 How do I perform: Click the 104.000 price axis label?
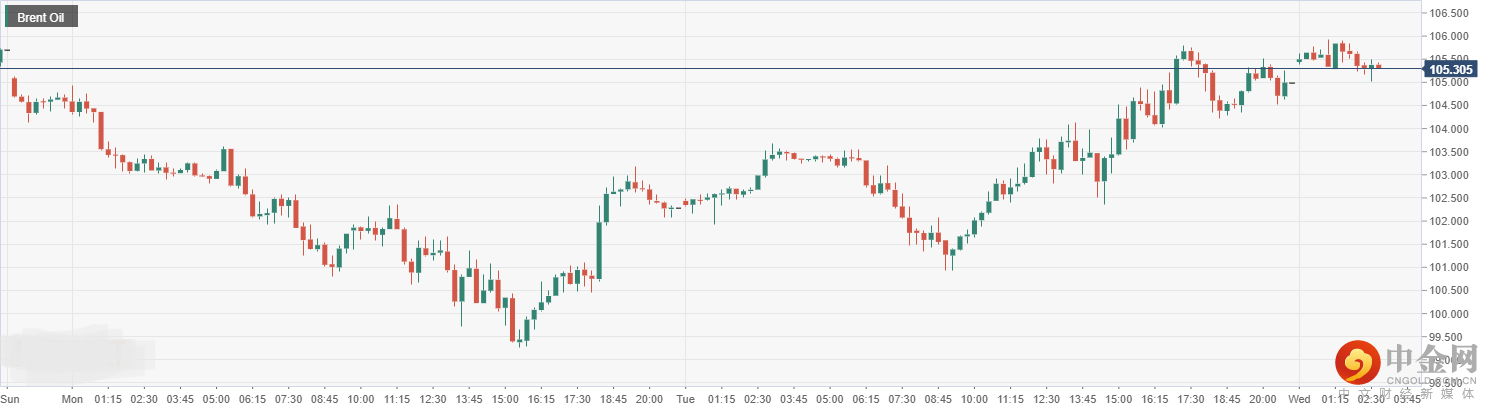[x=1451, y=129]
